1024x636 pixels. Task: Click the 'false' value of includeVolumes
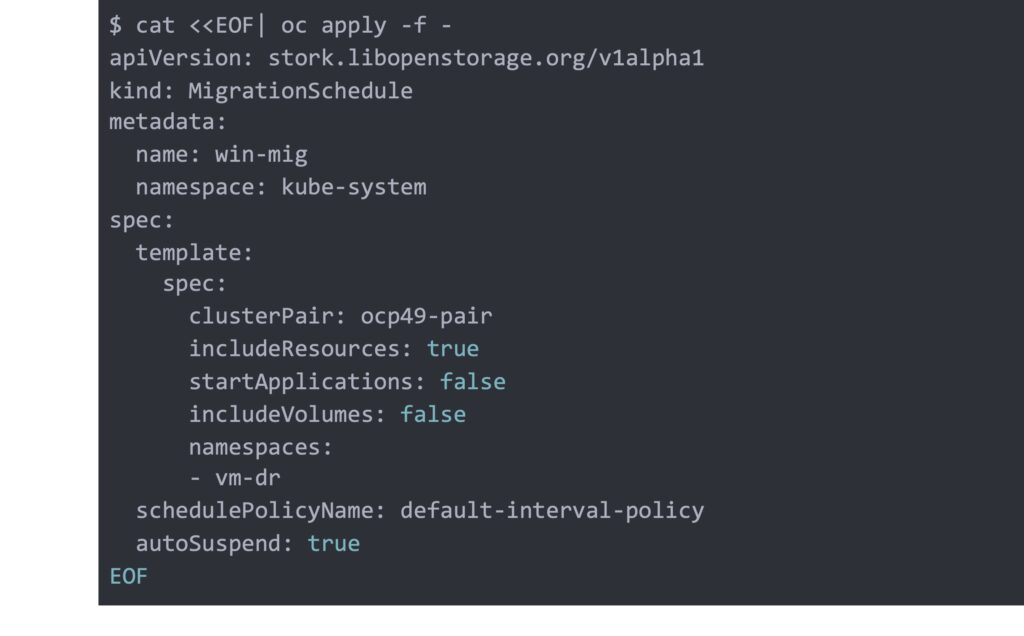coord(433,414)
